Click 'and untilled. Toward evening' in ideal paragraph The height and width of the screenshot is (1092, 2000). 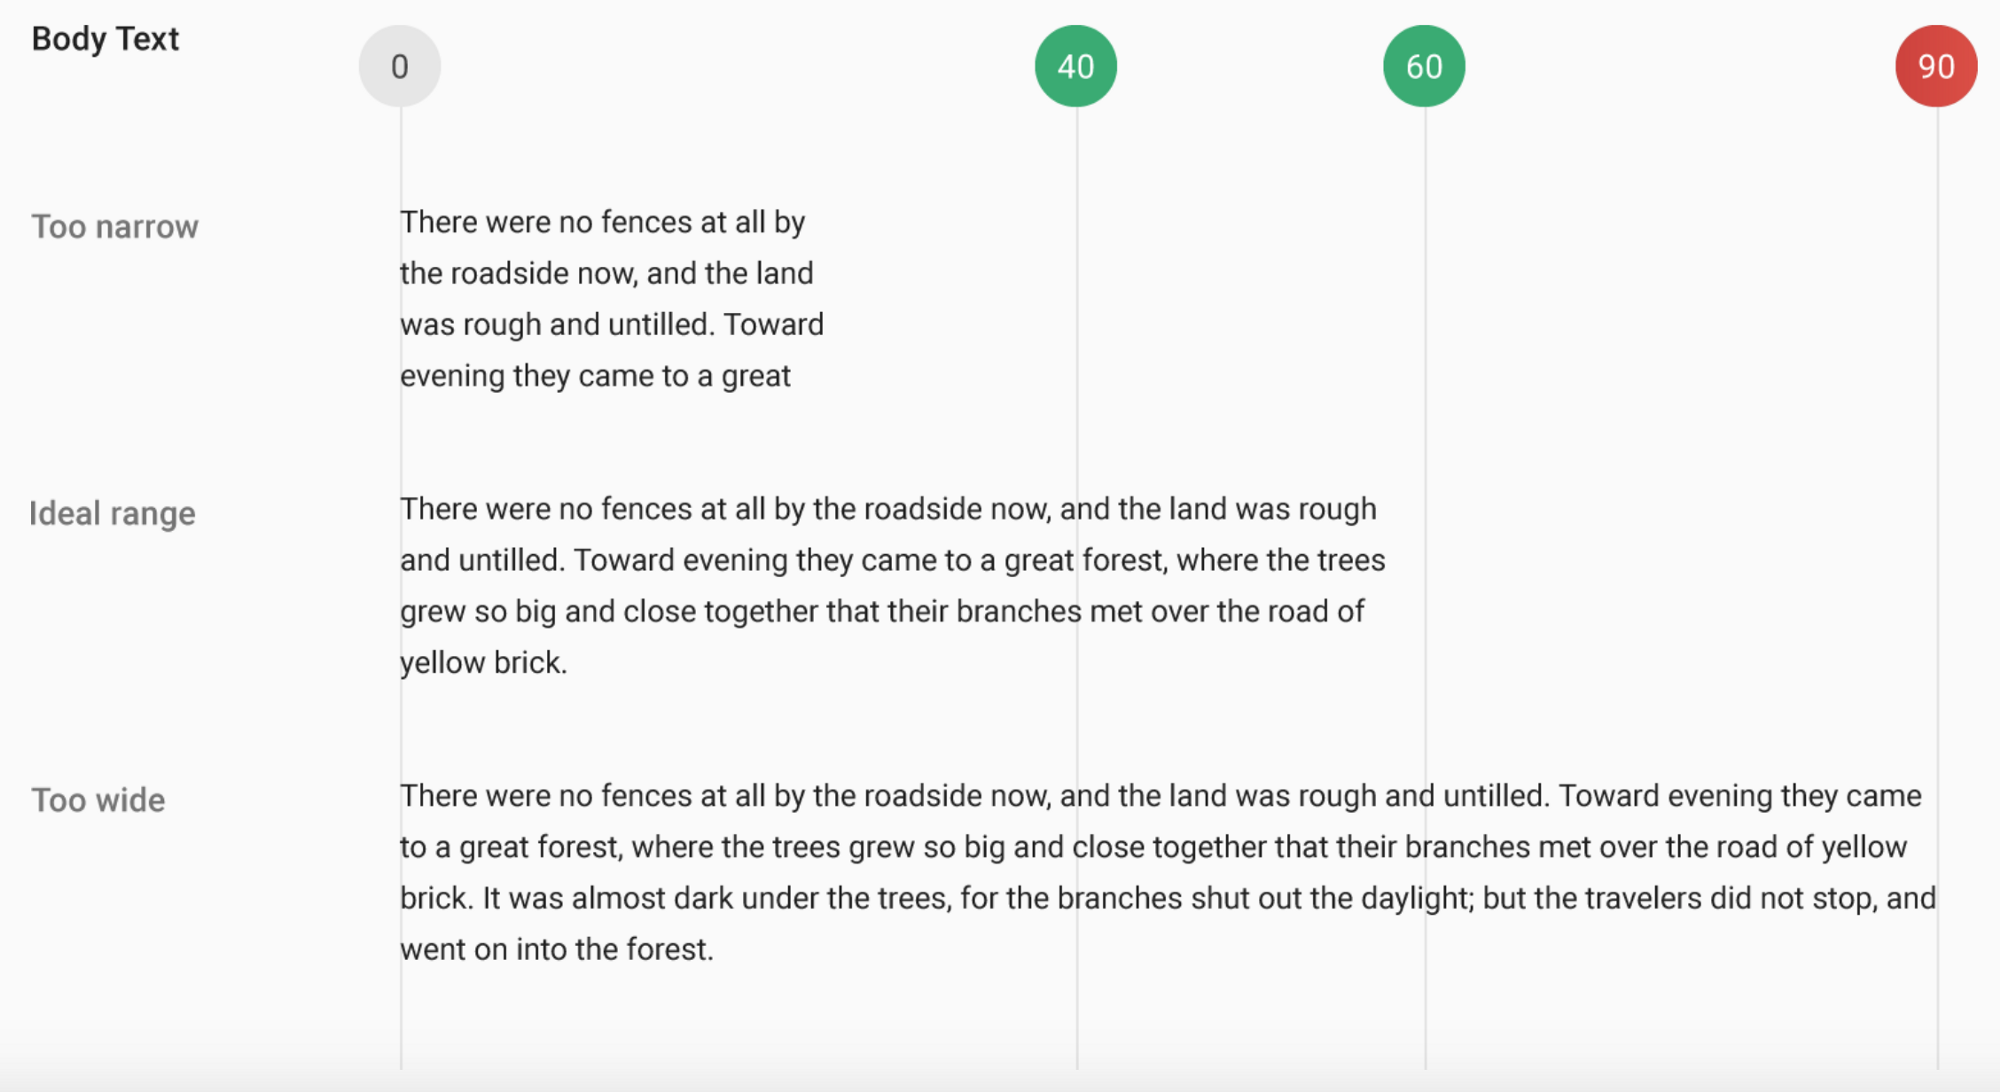[893, 560]
